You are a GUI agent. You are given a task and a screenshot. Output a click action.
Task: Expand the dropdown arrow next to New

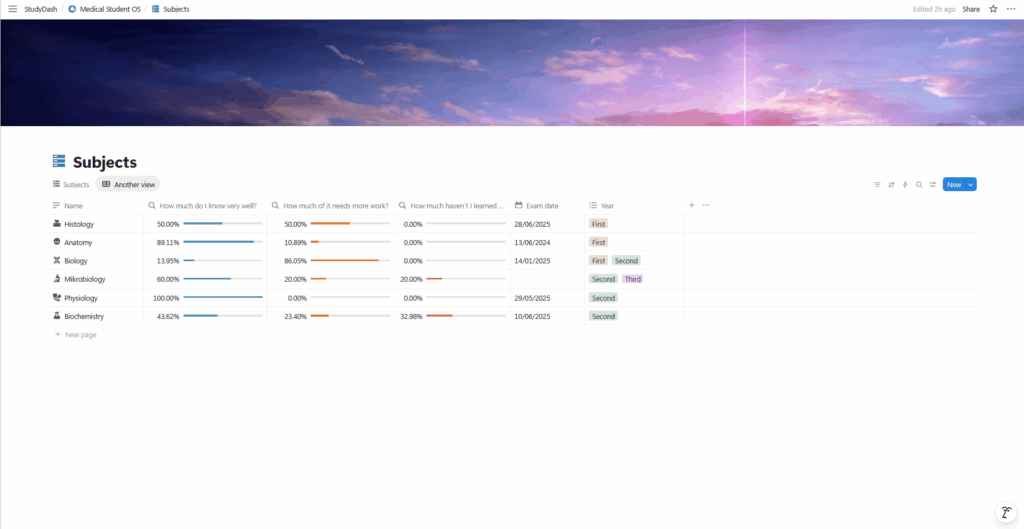[971, 185]
